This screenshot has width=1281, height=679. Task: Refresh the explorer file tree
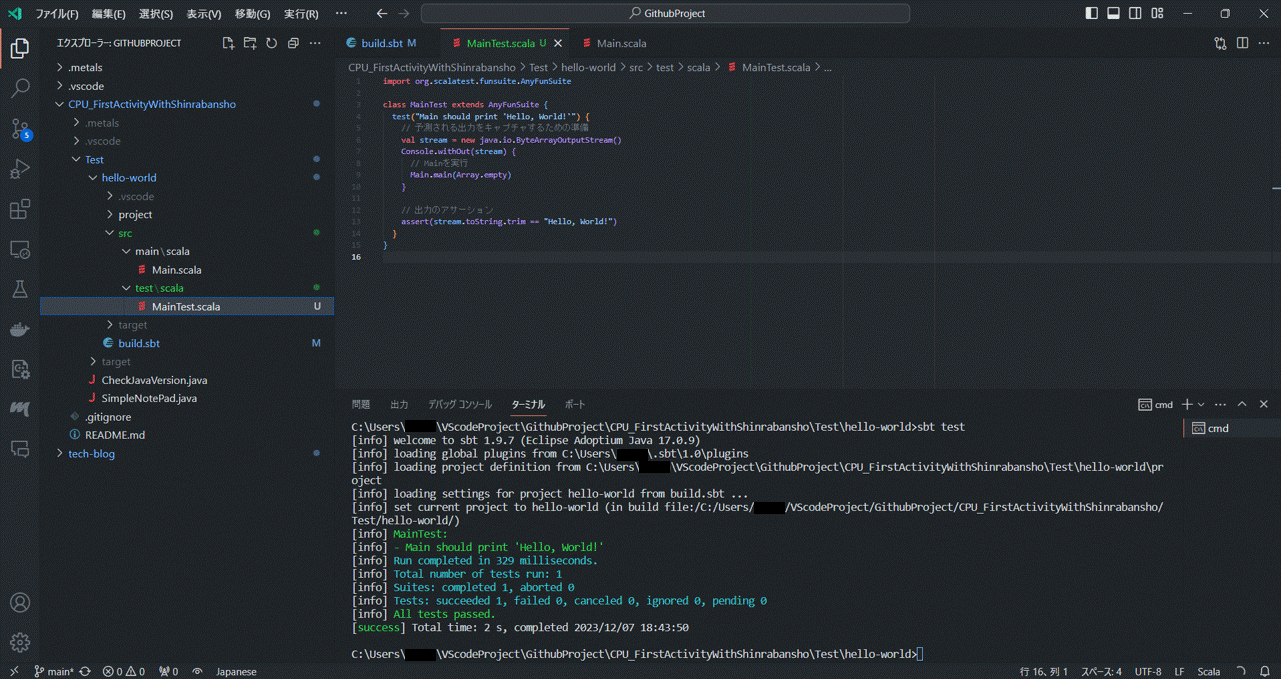pyautogui.click(x=271, y=44)
